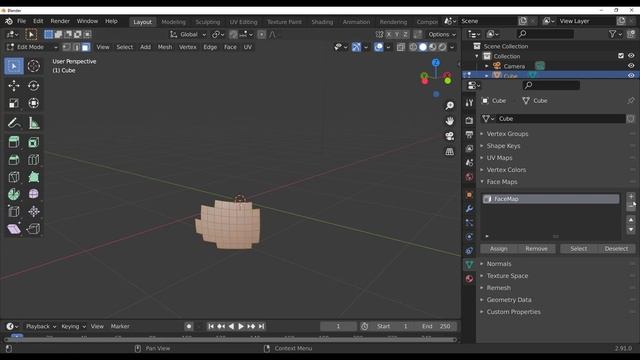Select the Poly Build tool
Viewport: 640px width, 360px height.
point(33,177)
